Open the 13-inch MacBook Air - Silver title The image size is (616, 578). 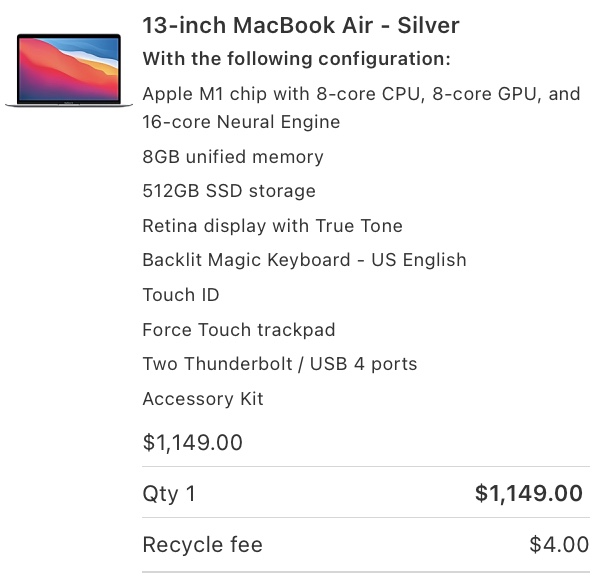pyautogui.click(x=301, y=25)
